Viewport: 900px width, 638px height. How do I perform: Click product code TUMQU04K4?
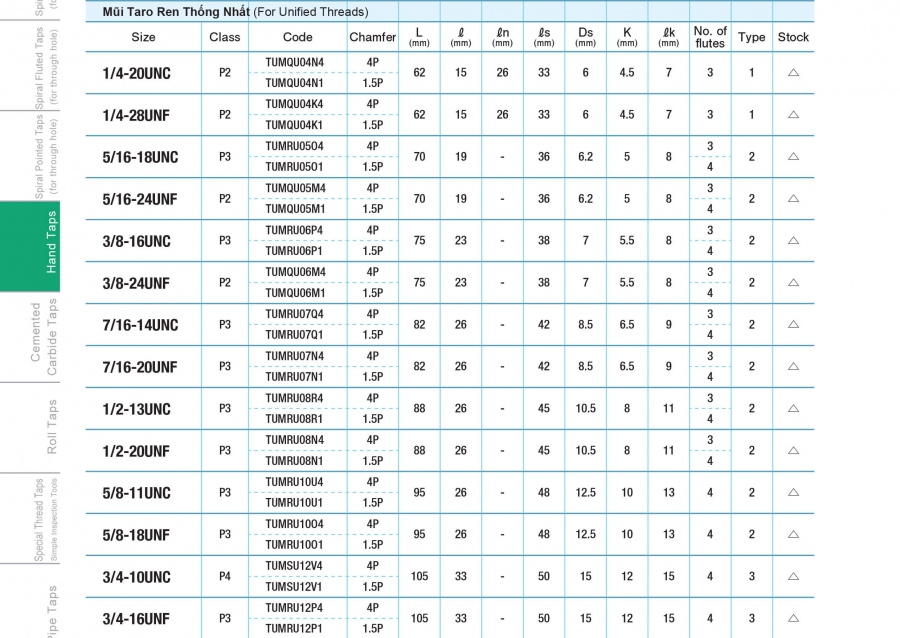pyautogui.click(x=294, y=104)
